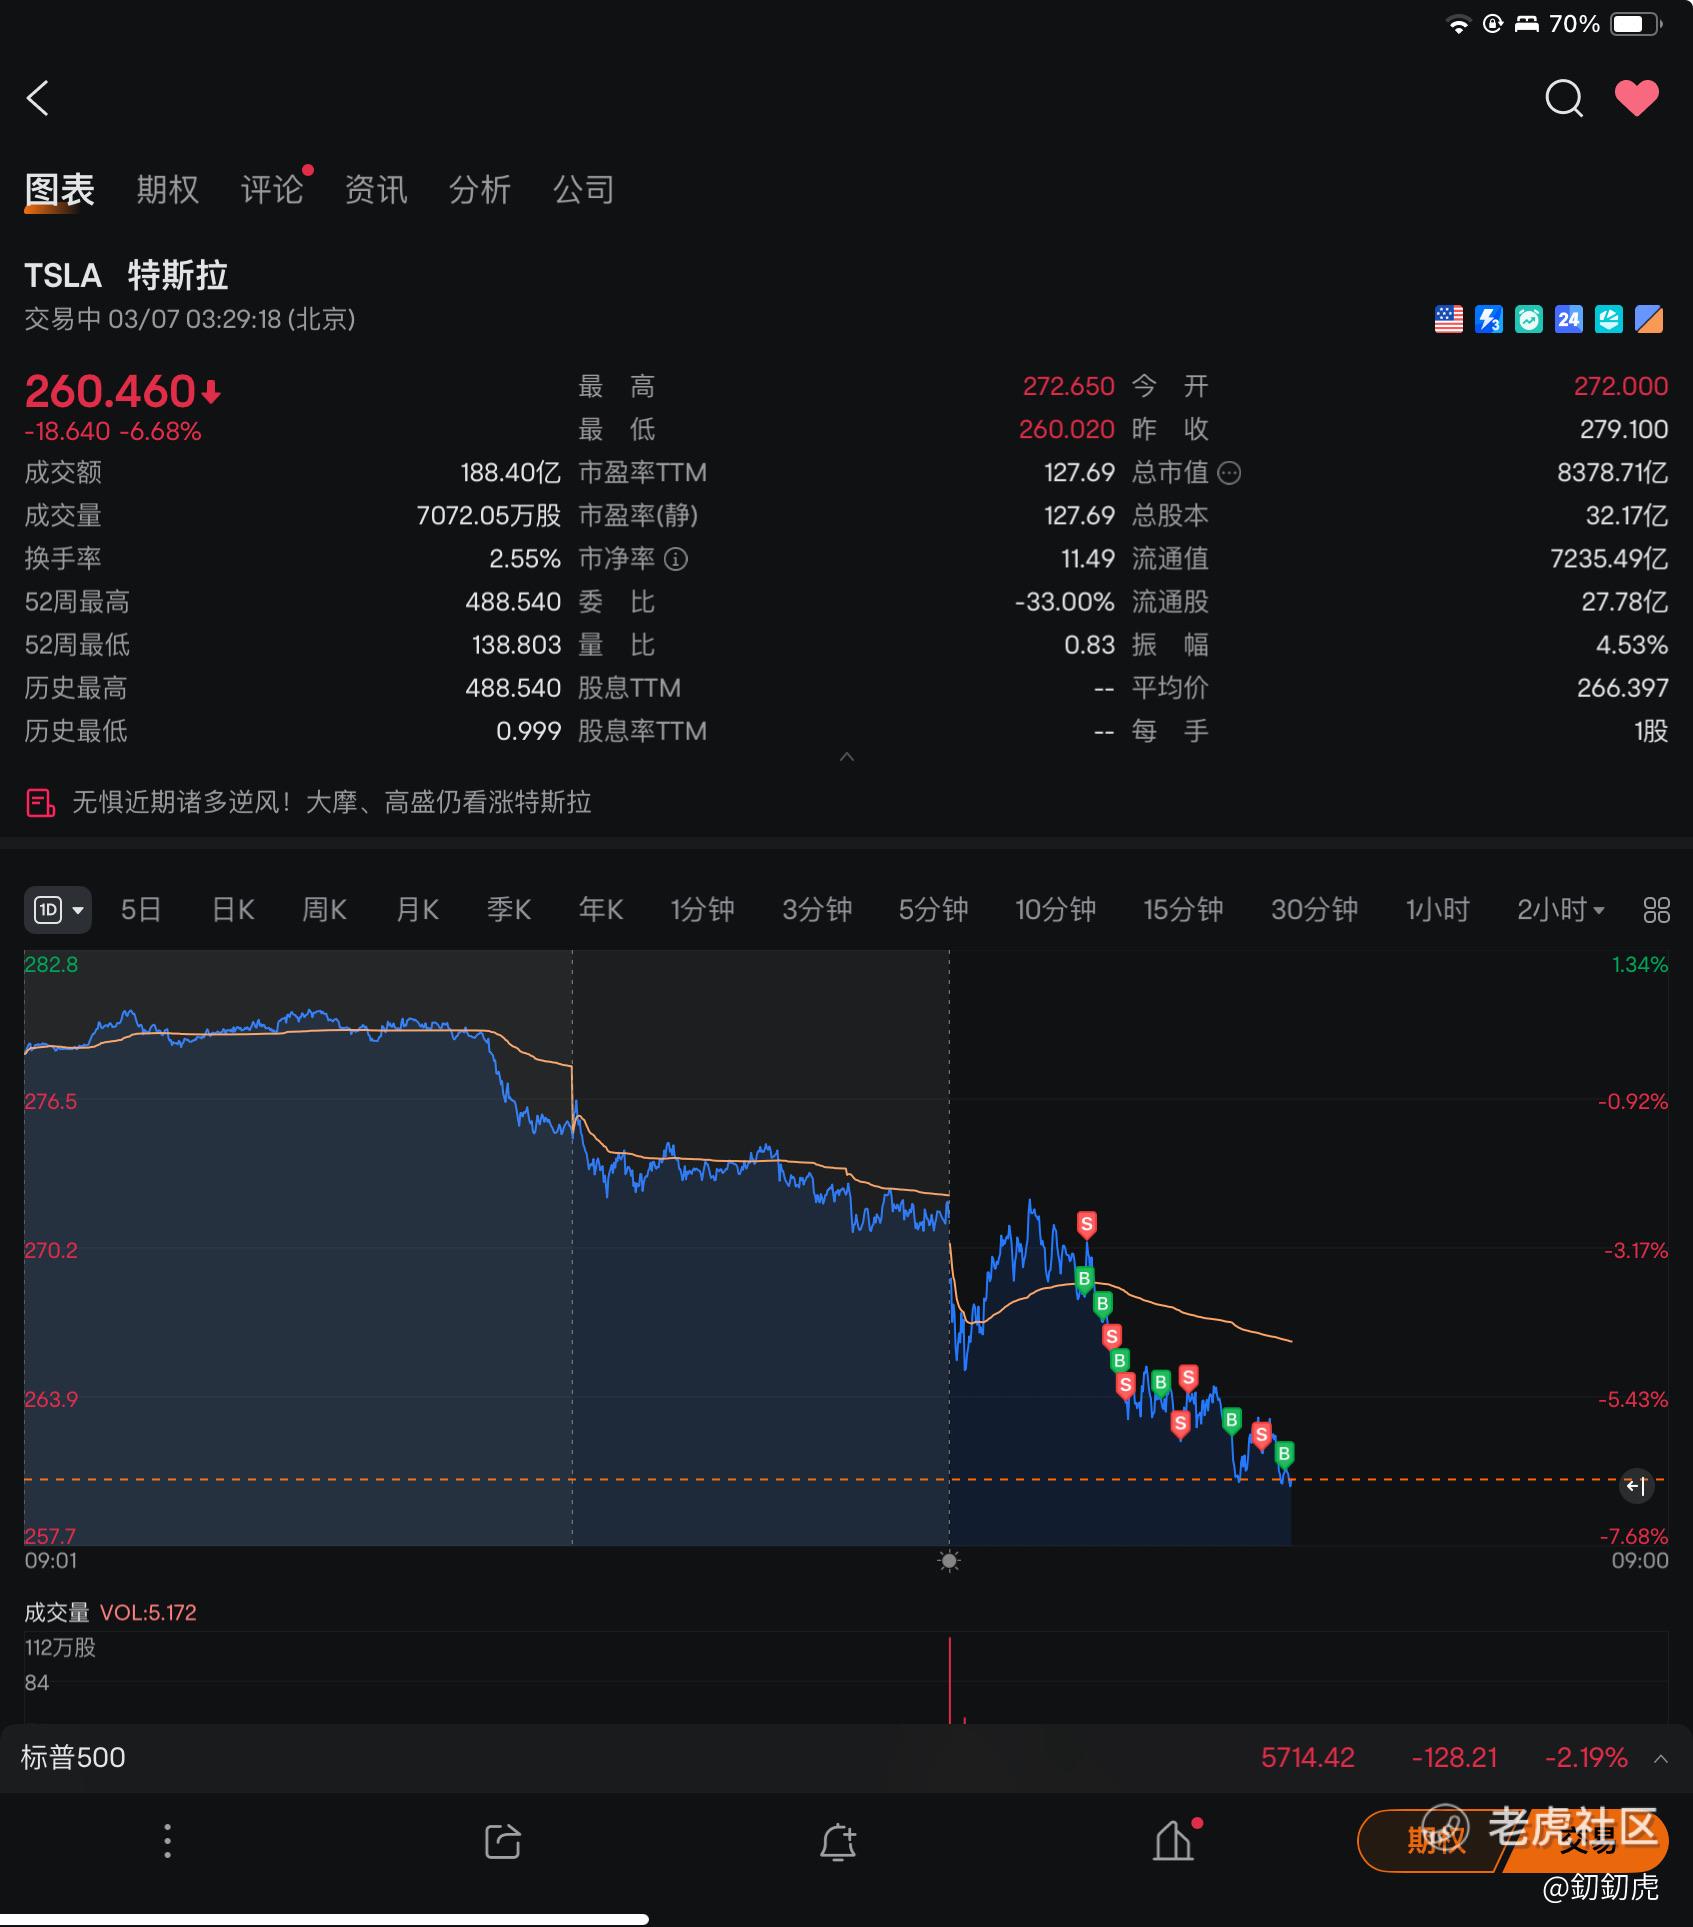Tap the blue lightning badge icon
Image resolution: width=1693 pixels, height=1927 pixels.
tap(1488, 319)
